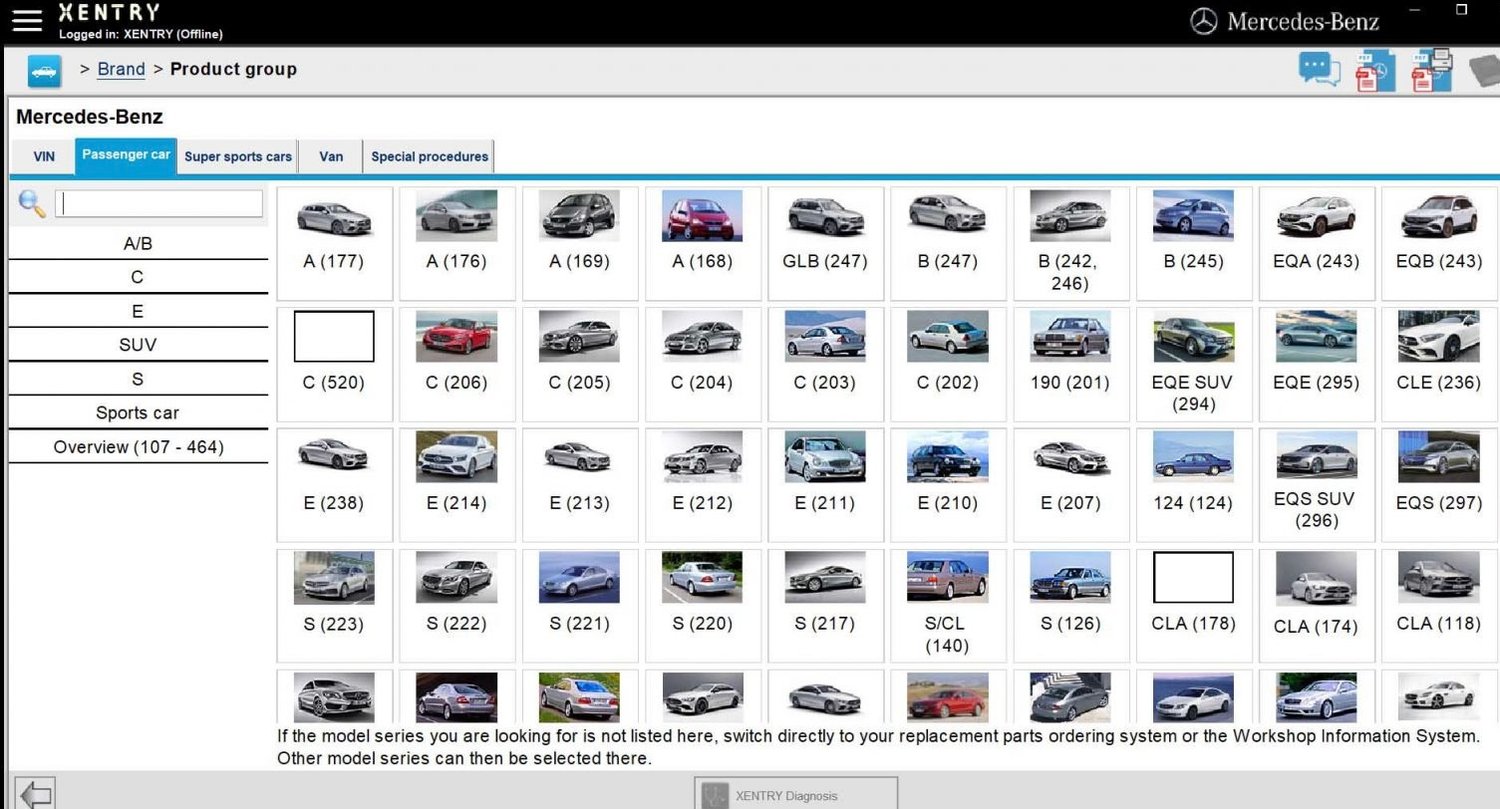The image size is (1500, 809).
Task: Select the E (238) model series
Action: coord(334,485)
